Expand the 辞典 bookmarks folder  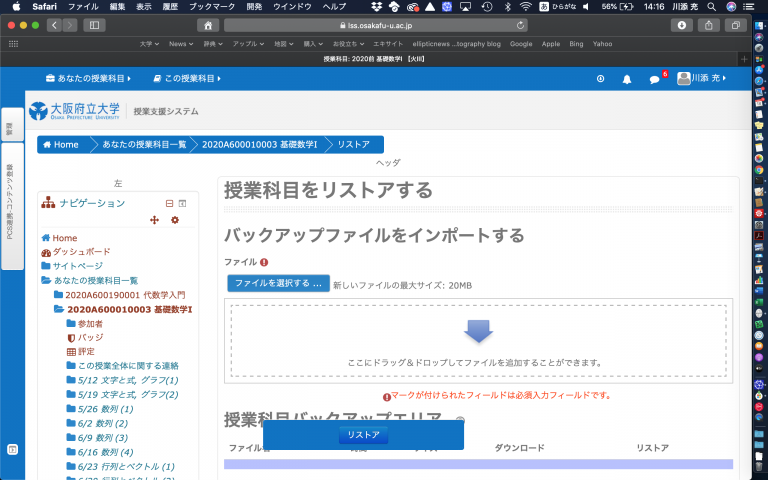click(213, 44)
